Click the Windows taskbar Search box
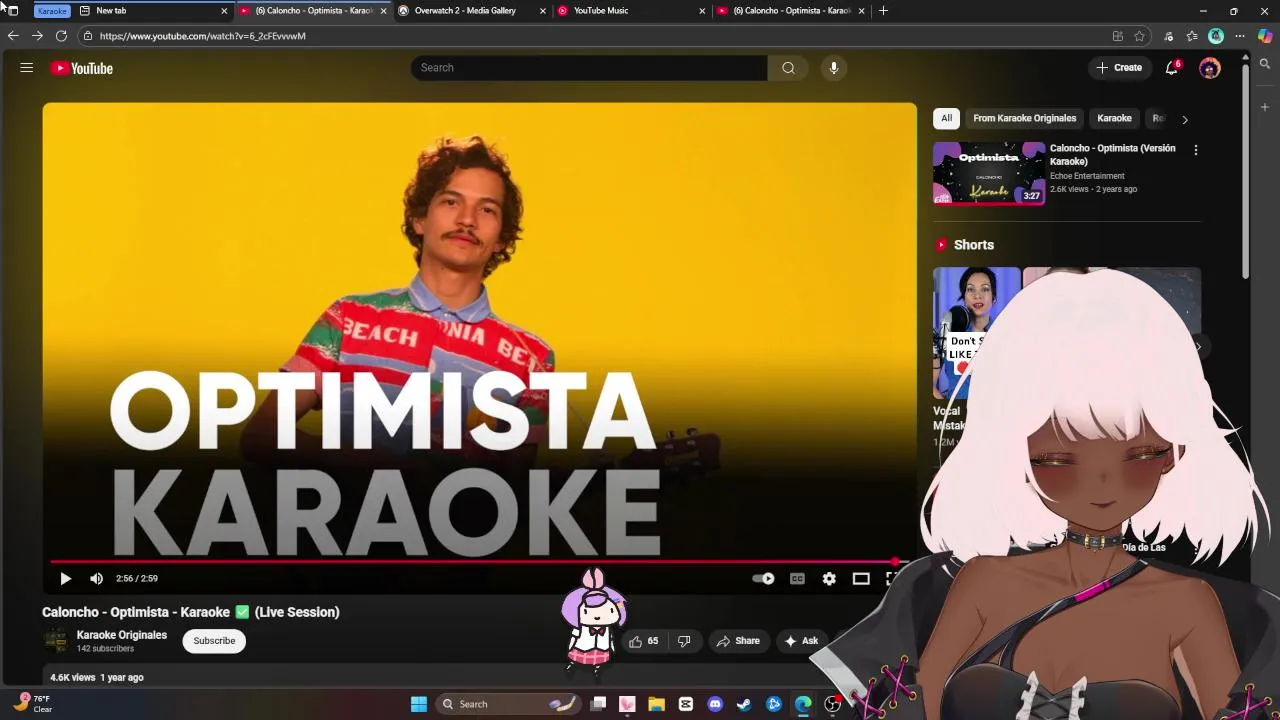Viewport: 1280px width, 720px height. click(509, 704)
